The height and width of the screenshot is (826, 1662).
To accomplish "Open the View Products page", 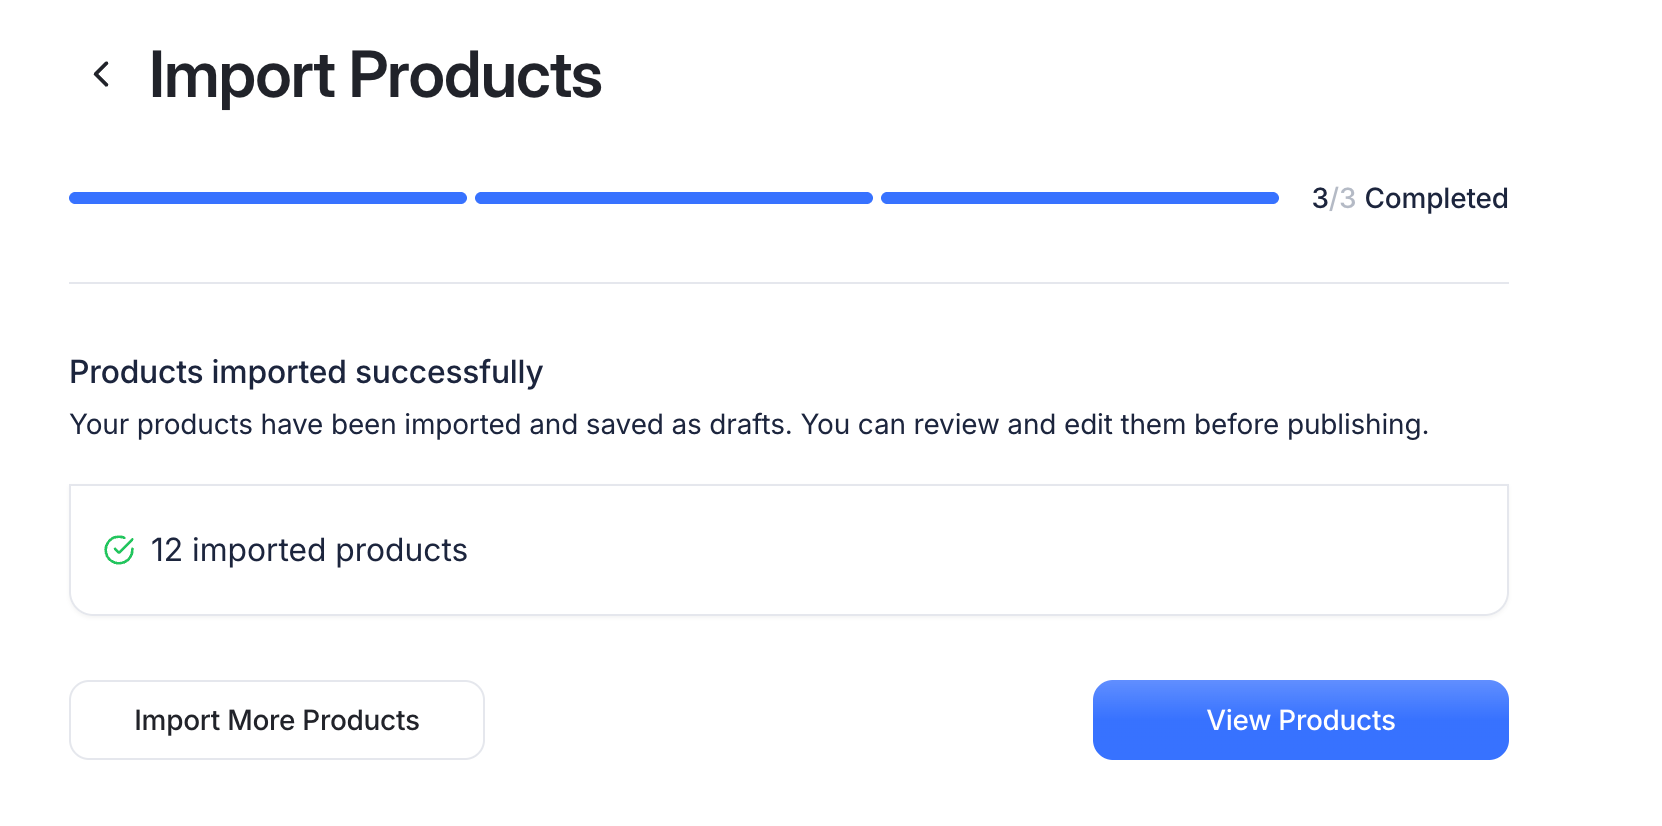I will point(1300,720).
